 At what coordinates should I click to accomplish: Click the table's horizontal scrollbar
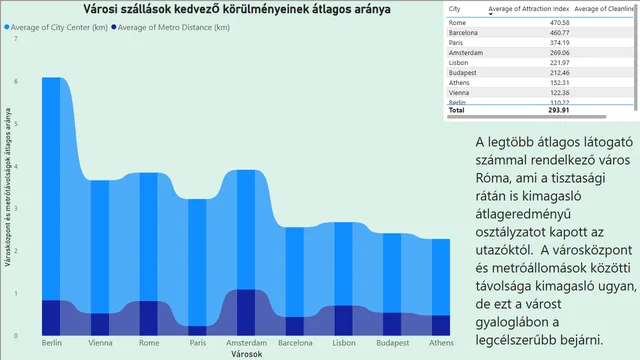(527, 117)
